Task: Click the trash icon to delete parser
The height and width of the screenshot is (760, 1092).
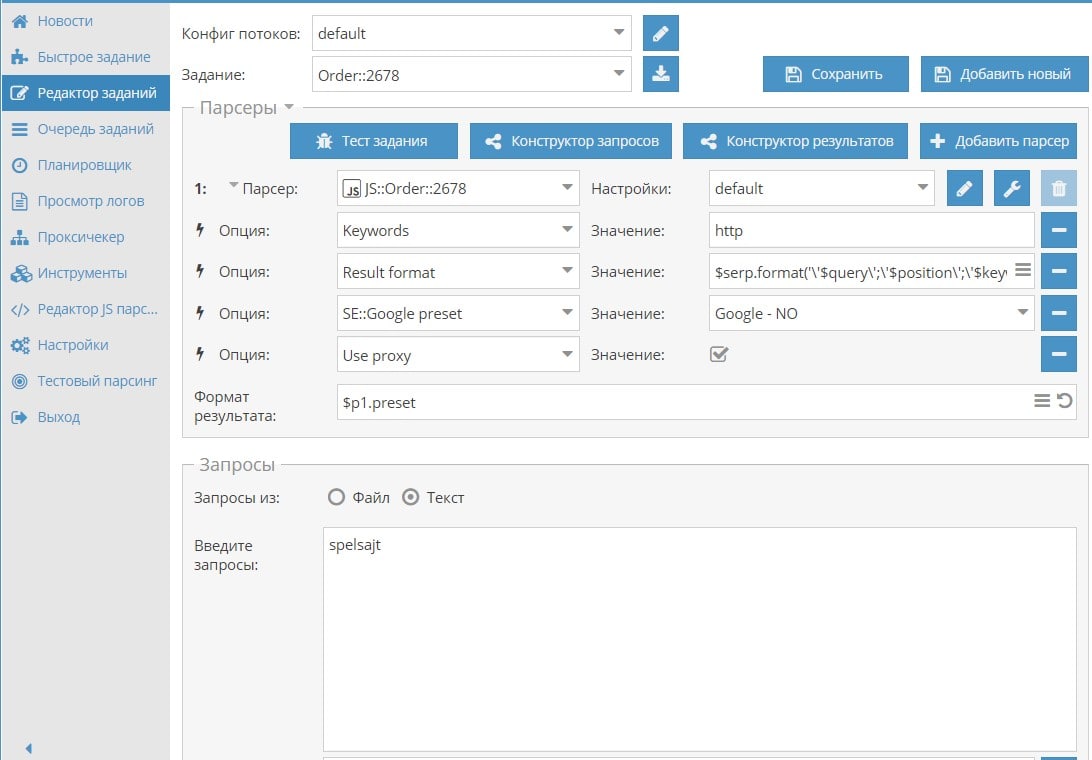Action: coord(1058,188)
